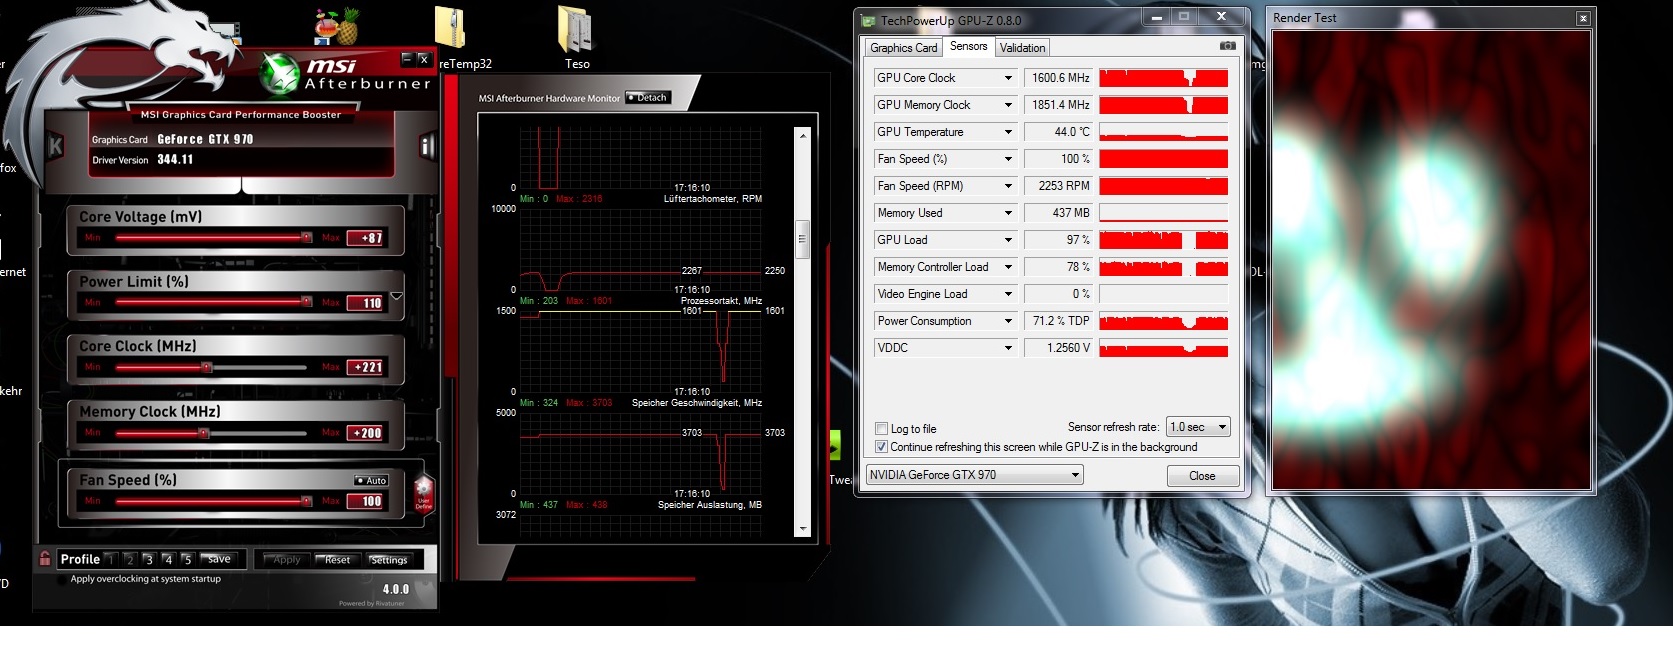The width and height of the screenshot is (1673, 648).
Task: Click the Power Limit slider handle
Action: (x=307, y=302)
